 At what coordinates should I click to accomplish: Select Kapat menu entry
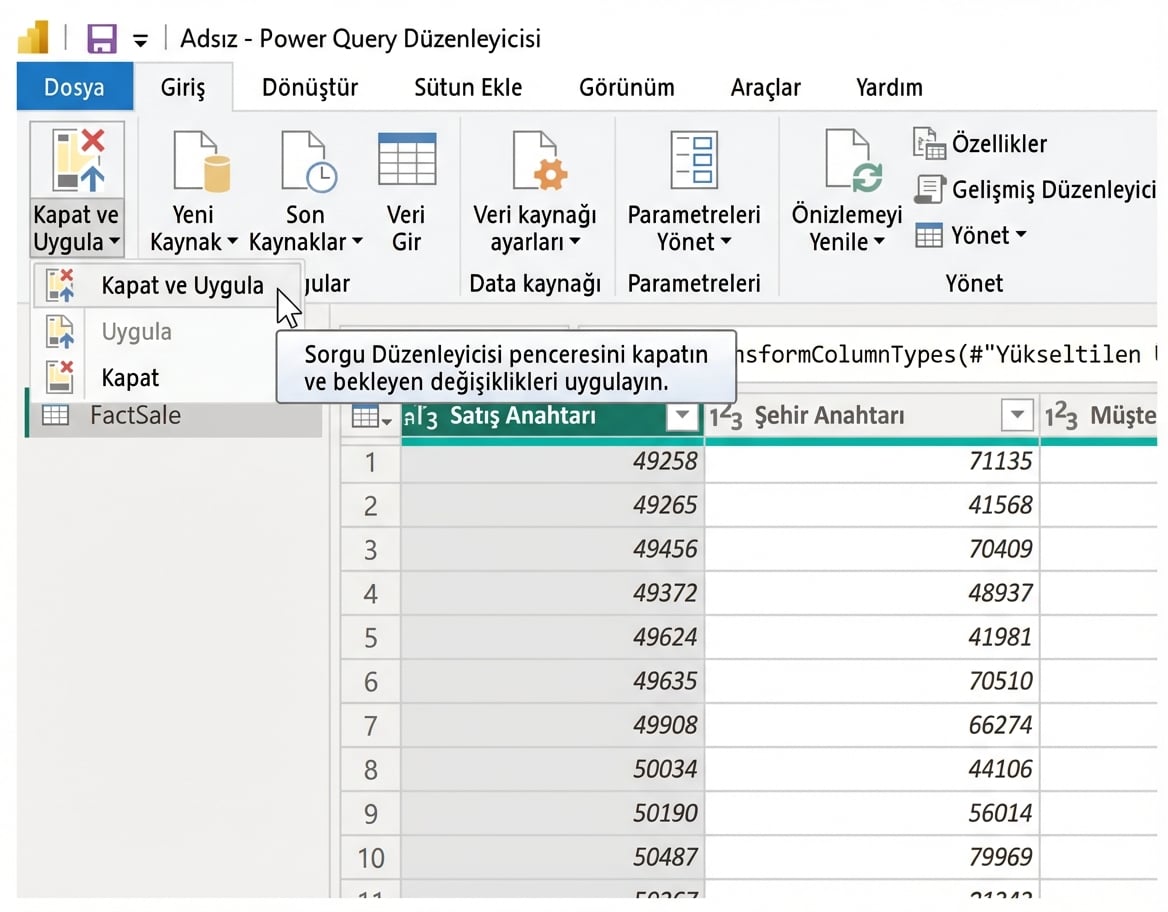click(155, 377)
